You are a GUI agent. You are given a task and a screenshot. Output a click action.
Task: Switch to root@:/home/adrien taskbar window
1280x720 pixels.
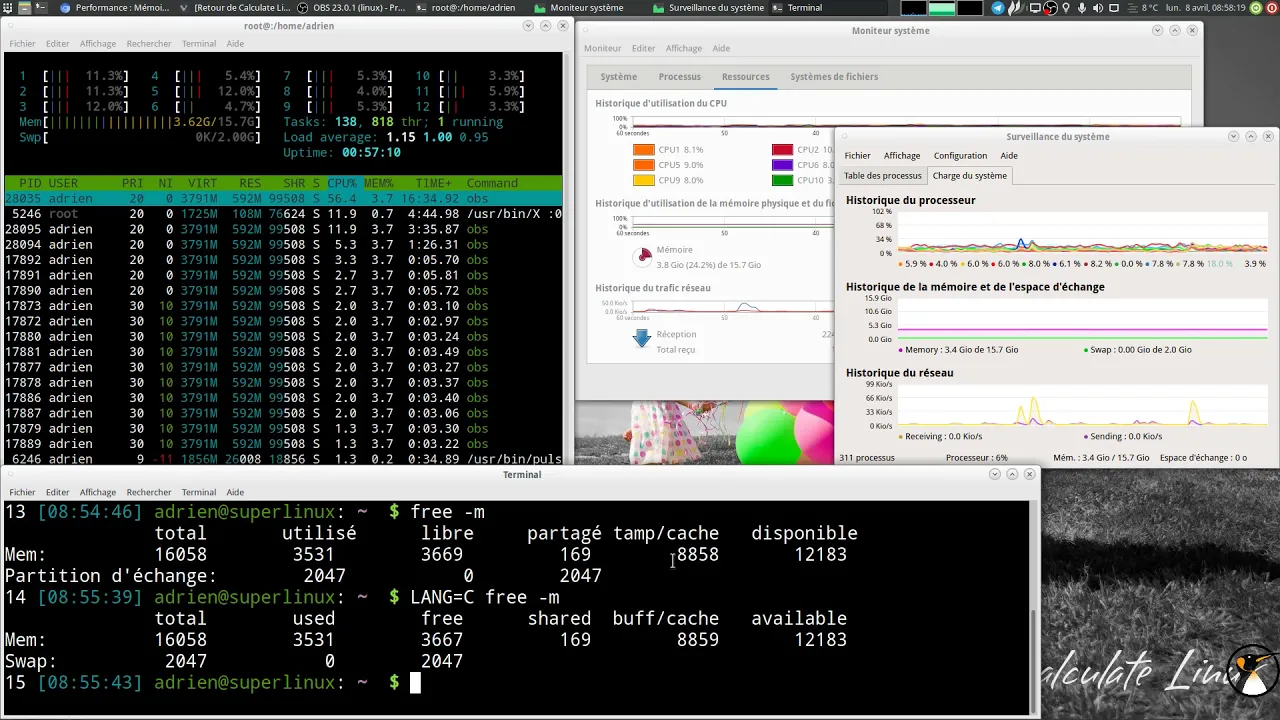pyautogui.click(x=464, y=8)
